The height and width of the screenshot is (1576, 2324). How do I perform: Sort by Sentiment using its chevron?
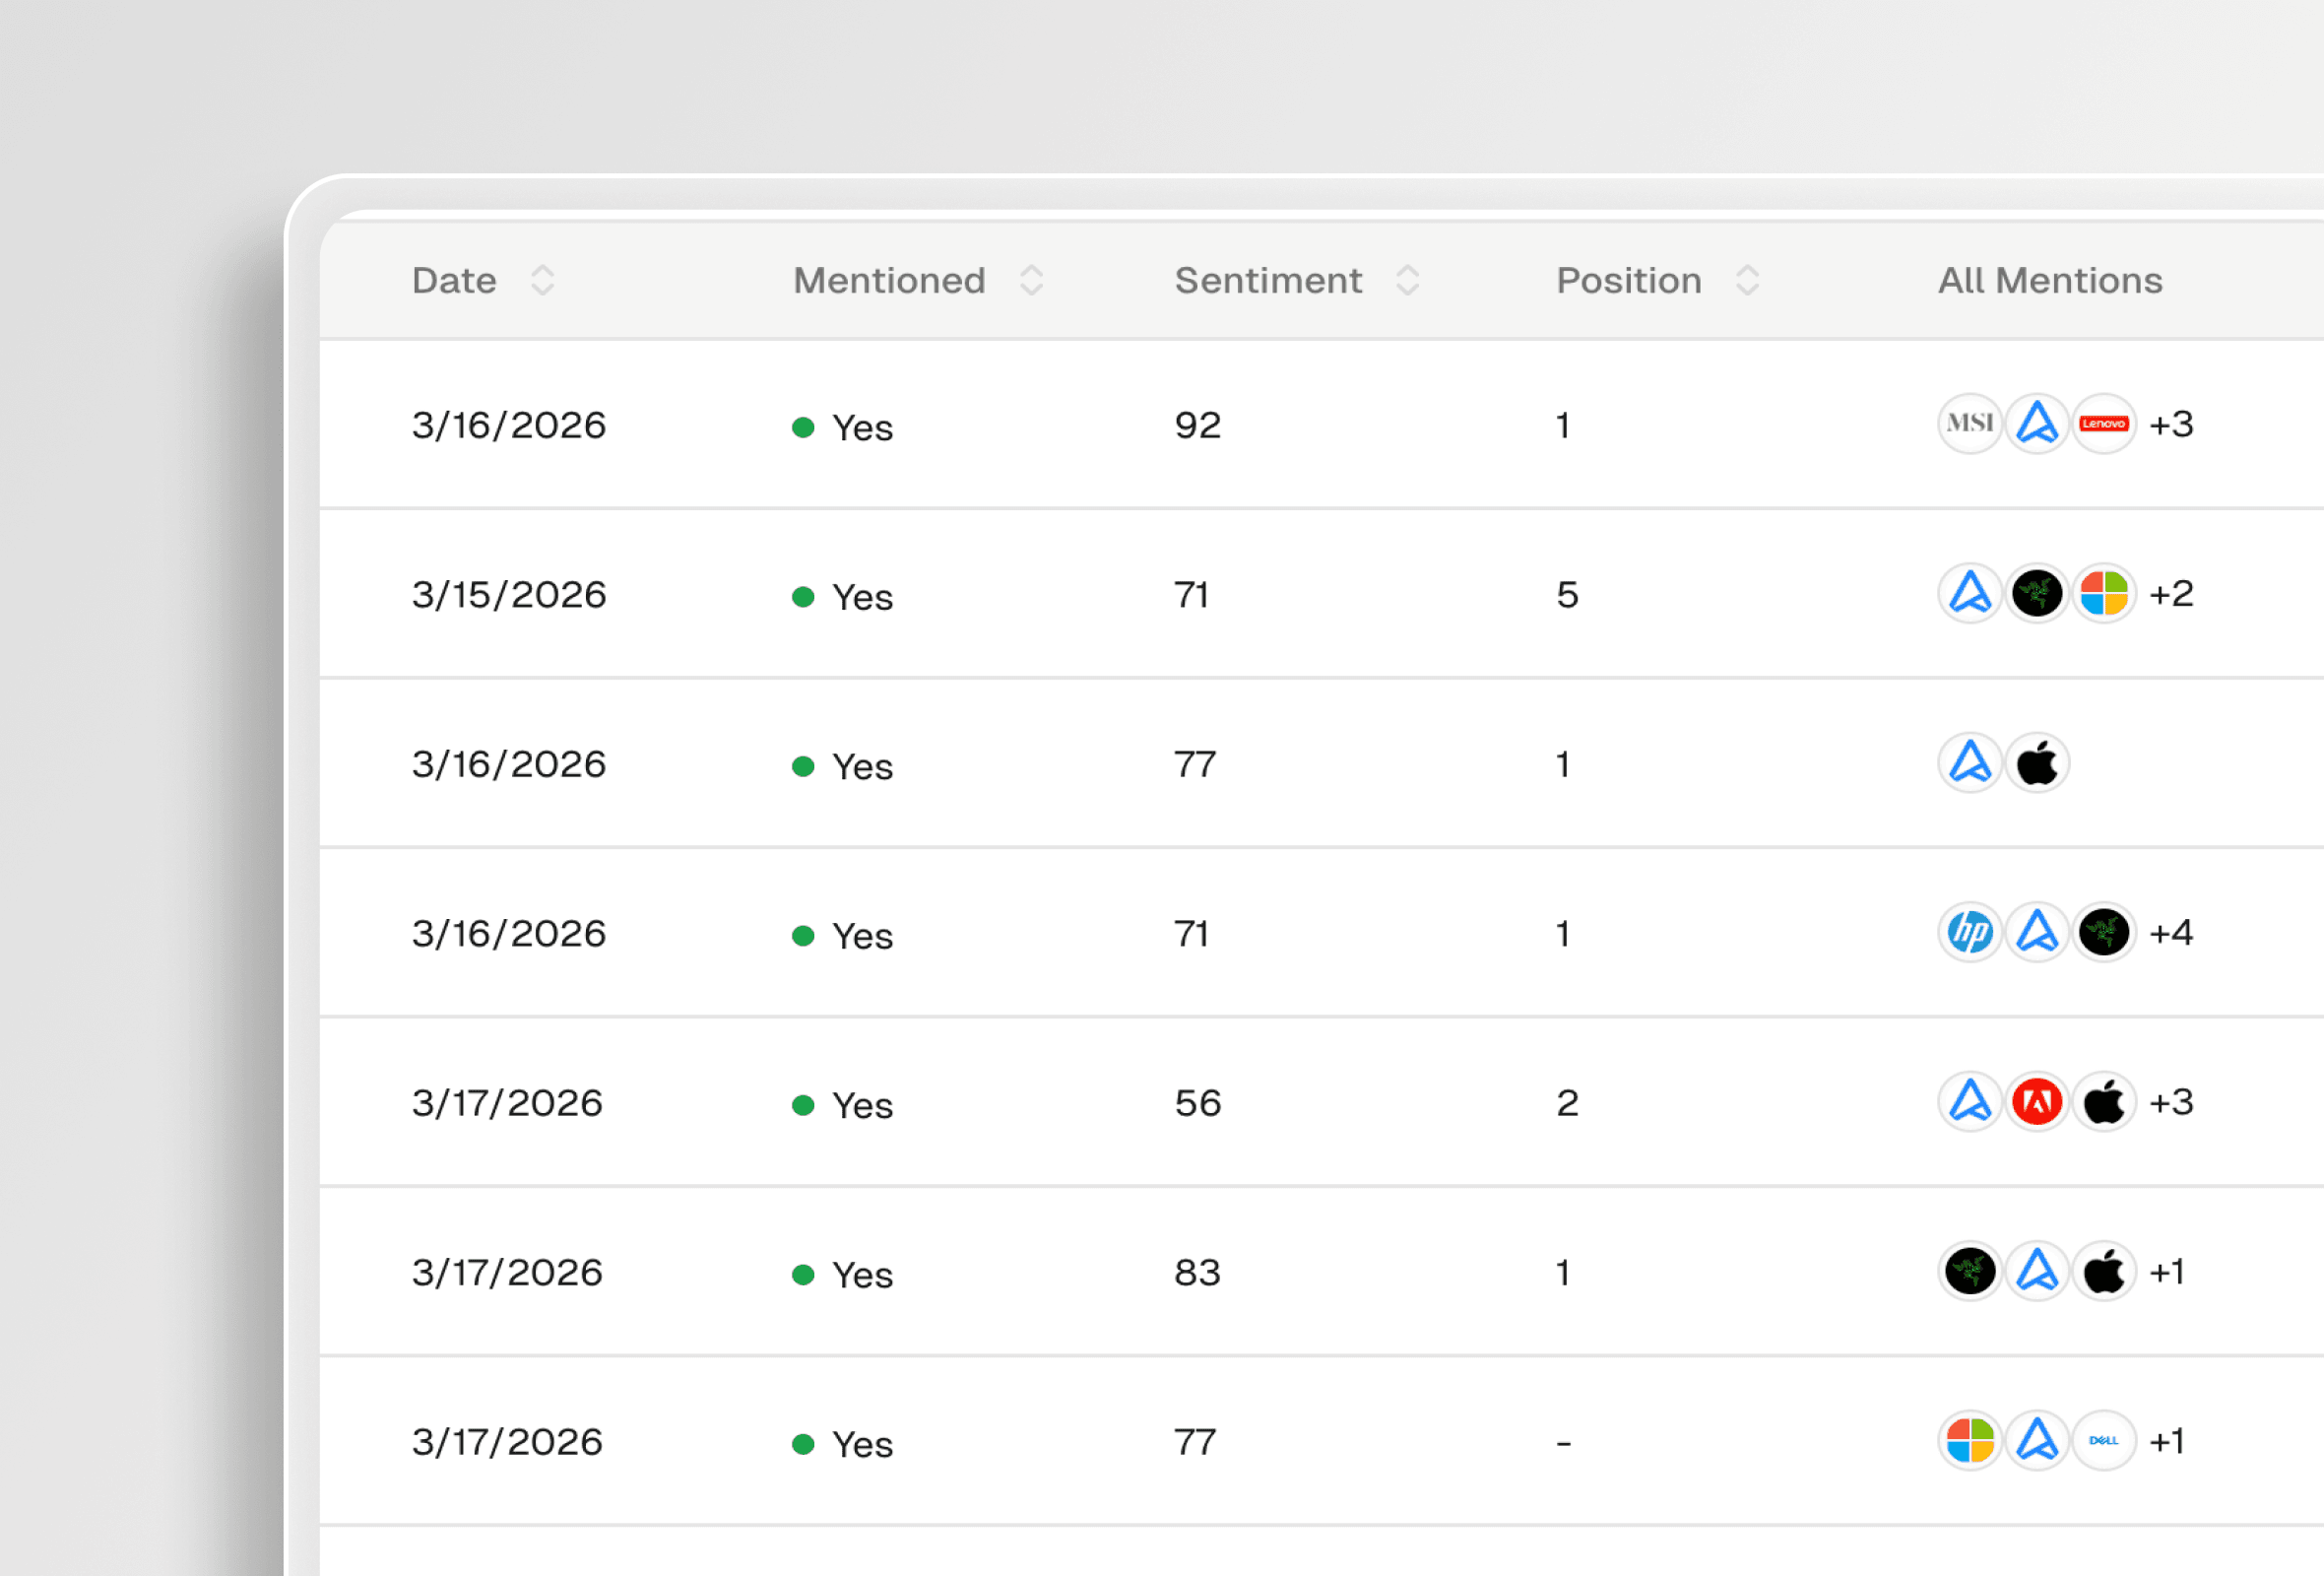click(x=1410, y=280)
